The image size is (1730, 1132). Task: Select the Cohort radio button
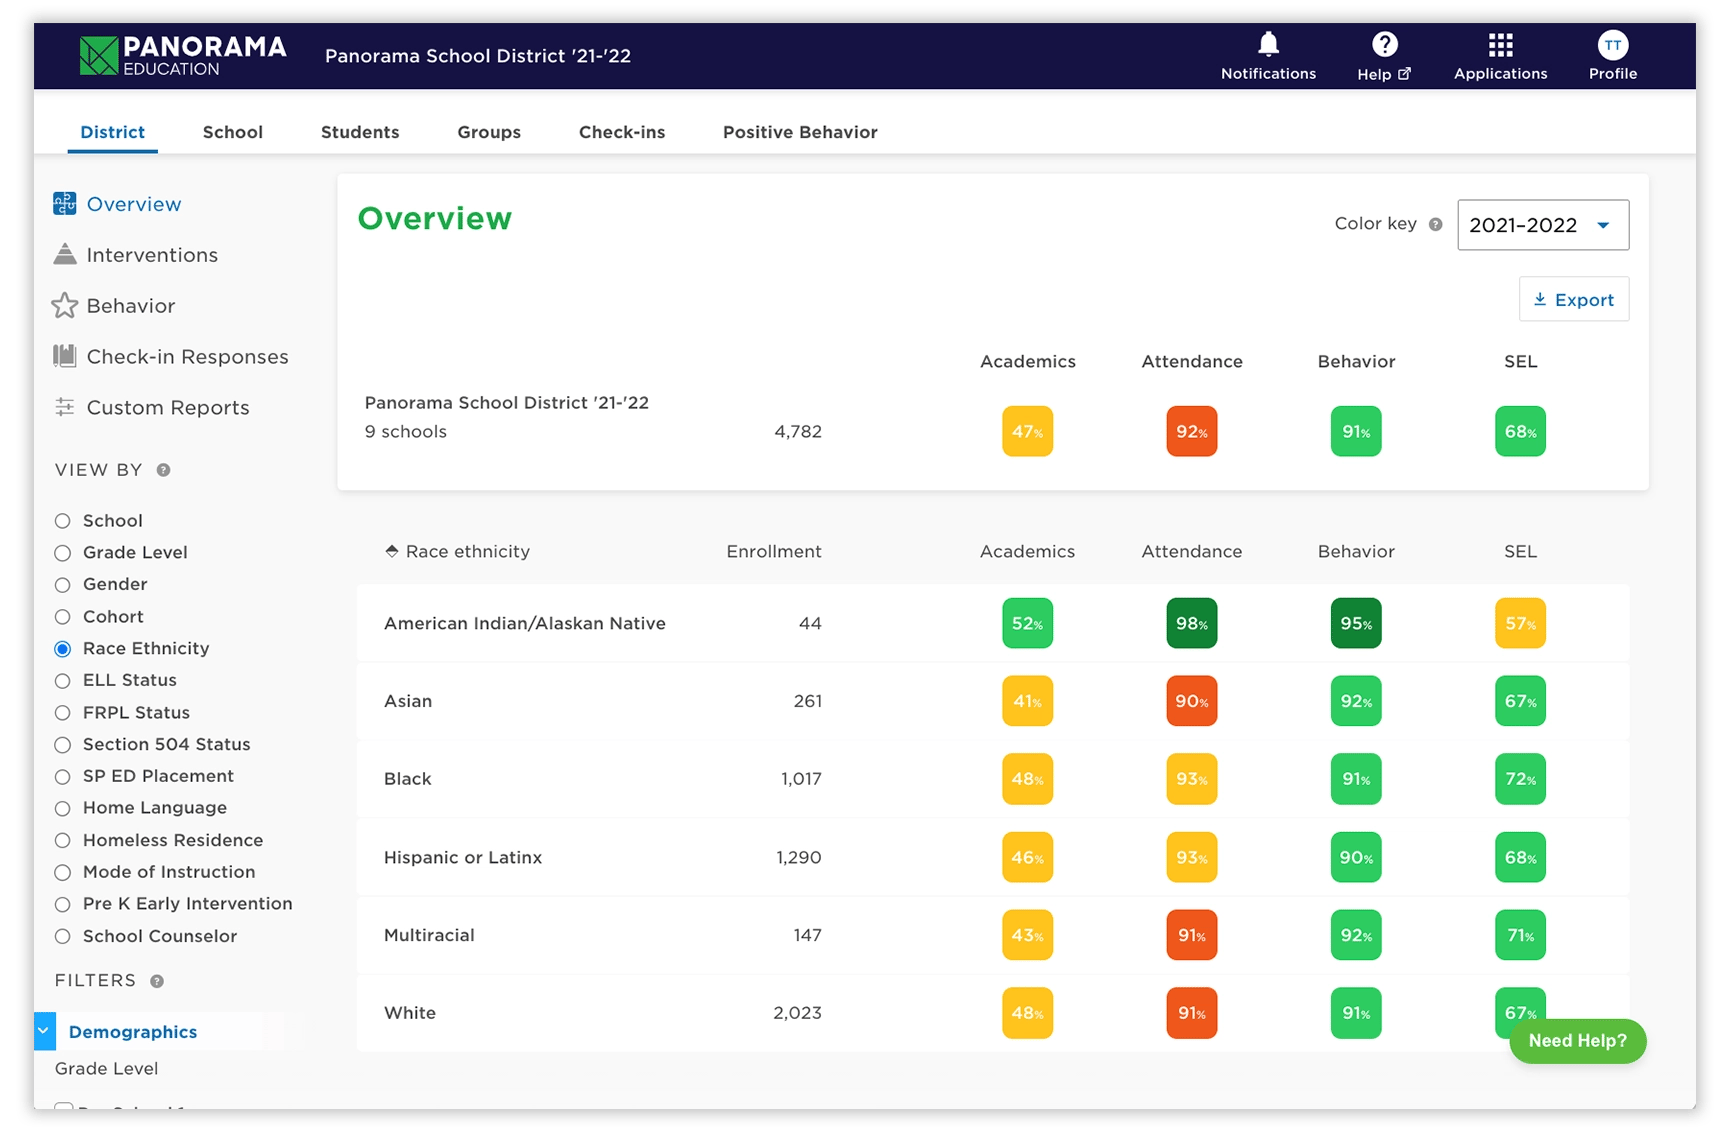[63, 617]
